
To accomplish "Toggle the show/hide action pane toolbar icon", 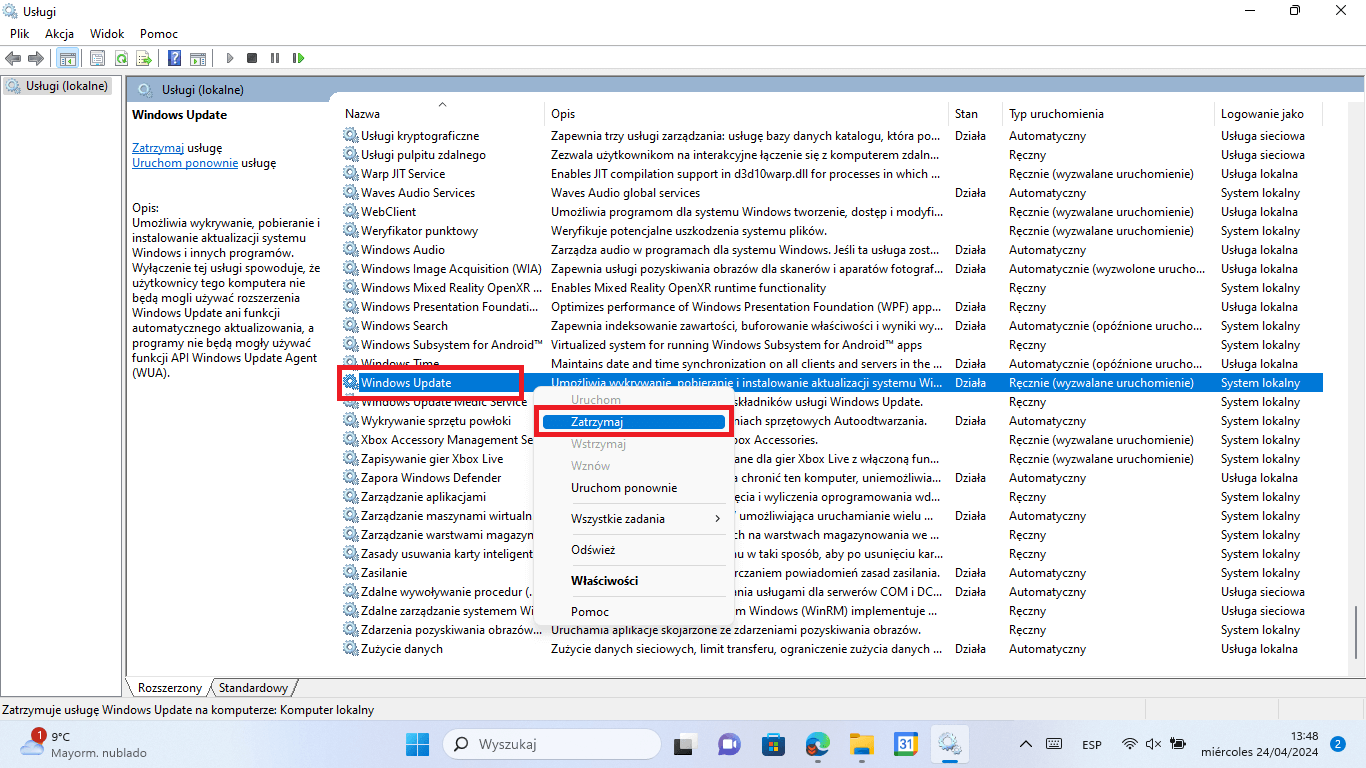I will (x=198, y=58).
